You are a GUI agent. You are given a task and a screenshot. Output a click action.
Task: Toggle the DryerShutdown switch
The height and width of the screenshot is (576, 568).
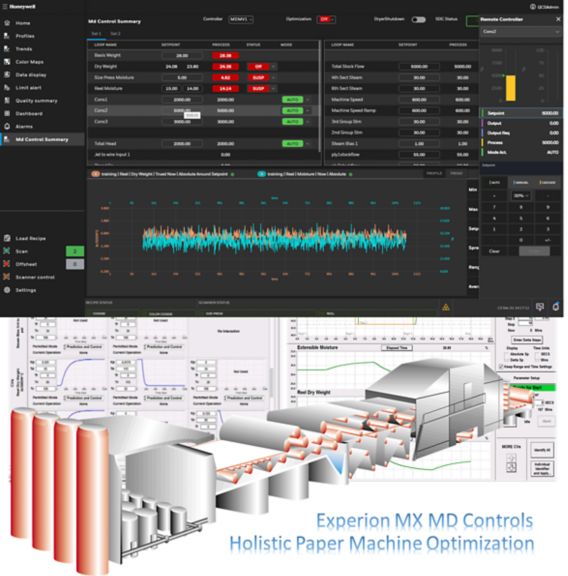(x=418, y=19)
